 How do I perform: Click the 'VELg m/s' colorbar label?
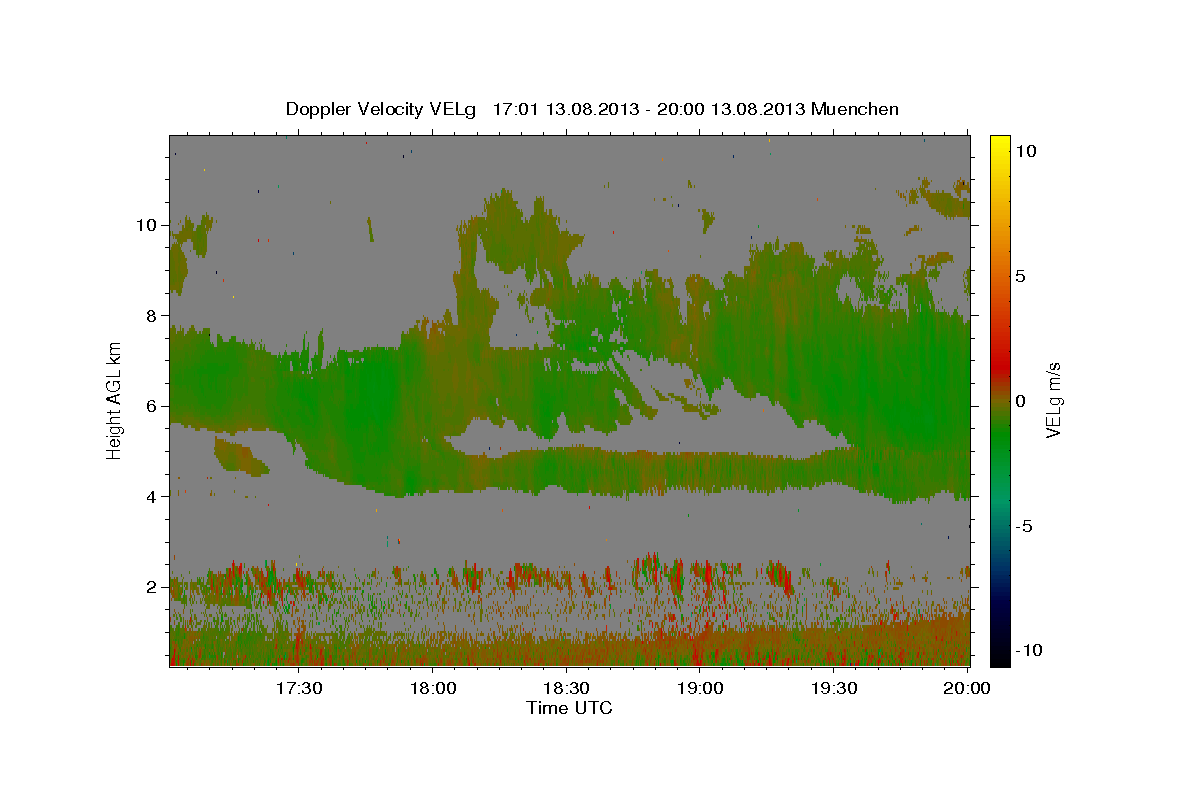coord(1054,400)
